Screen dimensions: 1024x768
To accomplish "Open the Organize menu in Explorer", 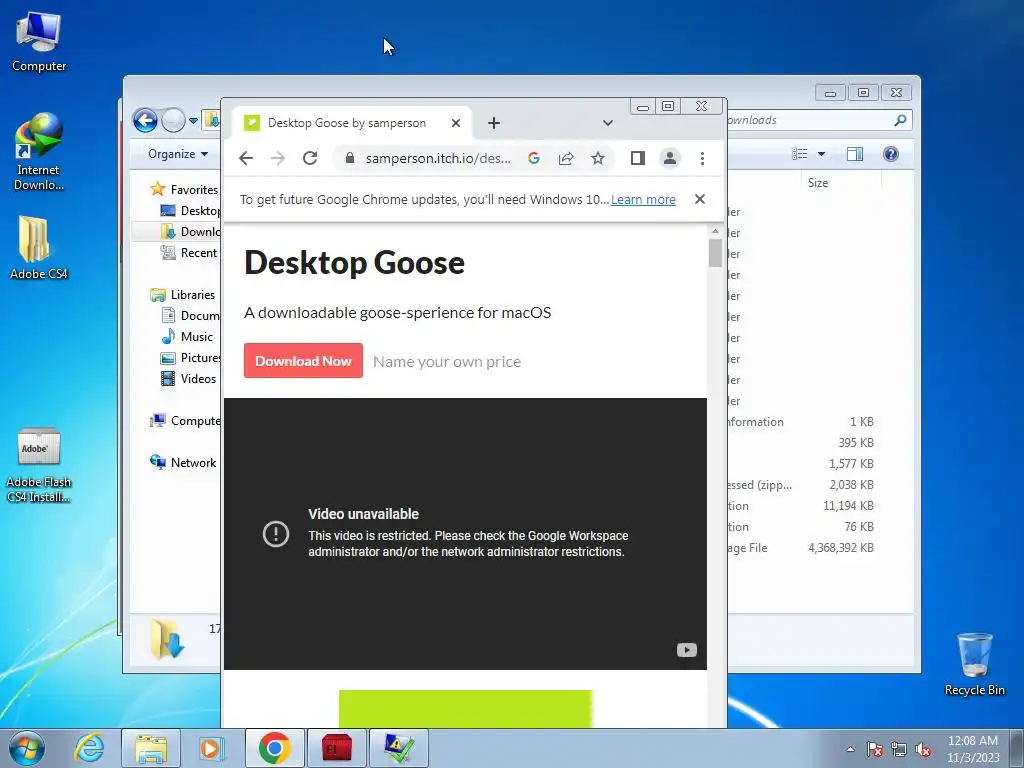I will (x=178, y=154).
